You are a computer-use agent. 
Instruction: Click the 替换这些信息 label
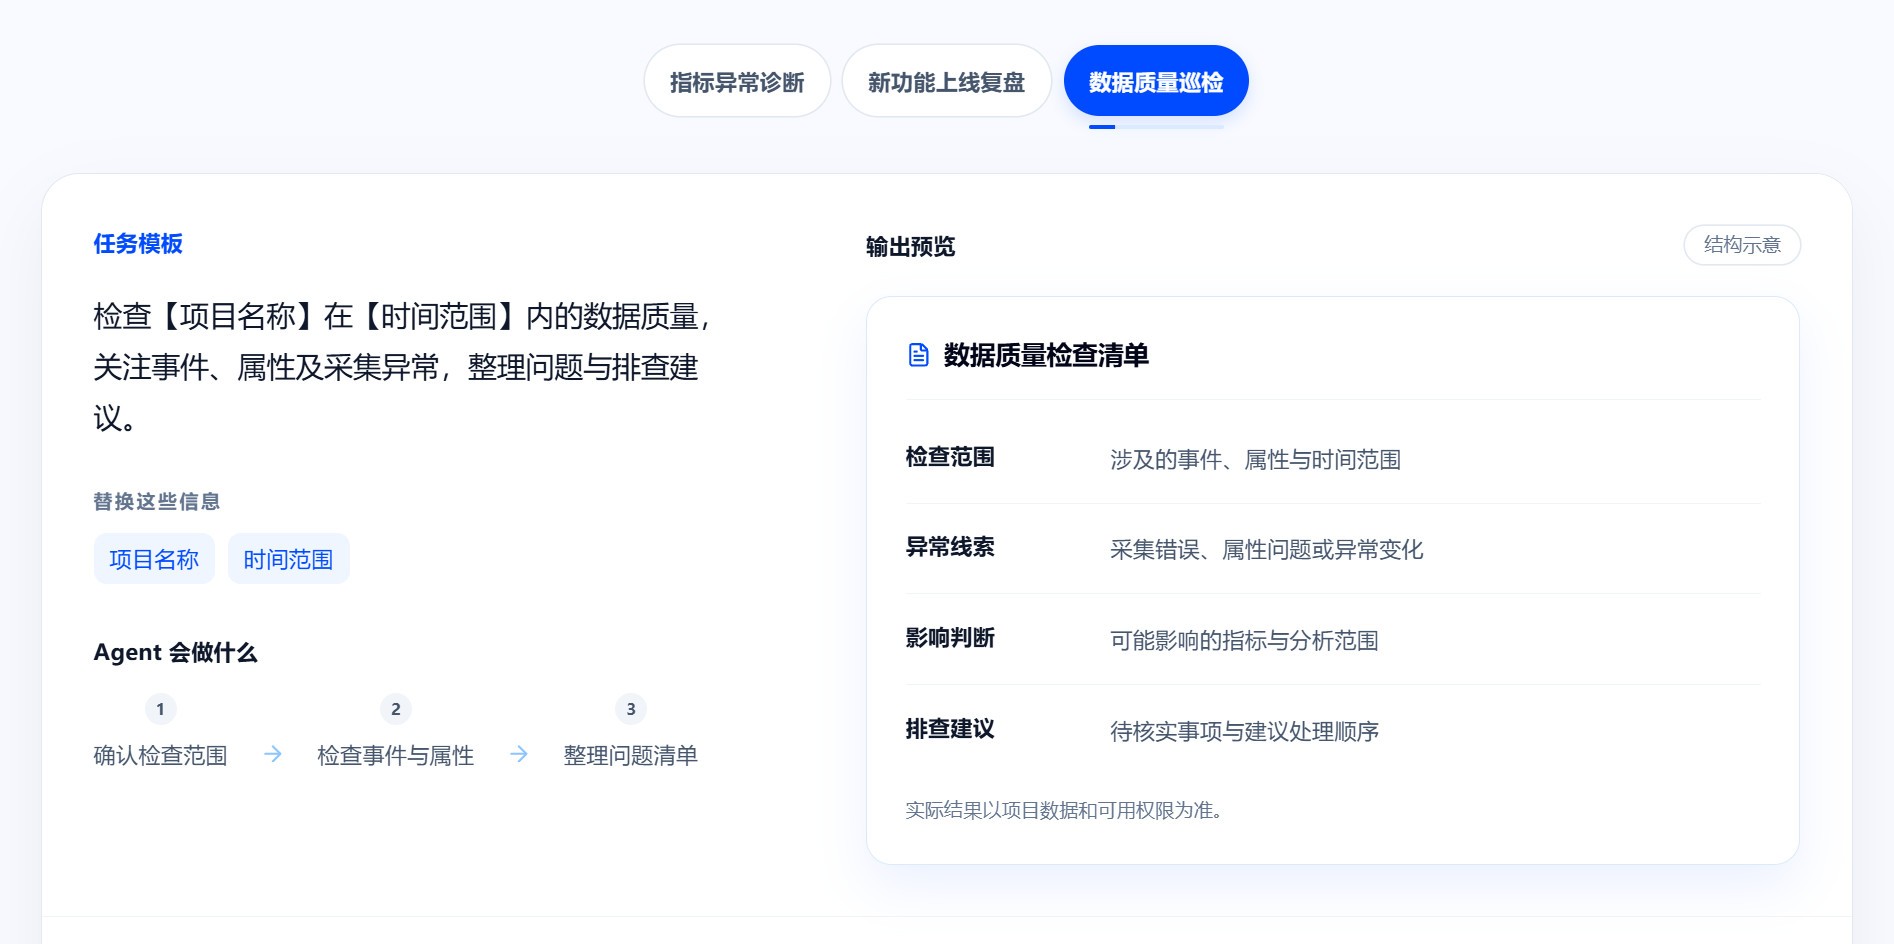click(157, 502)
